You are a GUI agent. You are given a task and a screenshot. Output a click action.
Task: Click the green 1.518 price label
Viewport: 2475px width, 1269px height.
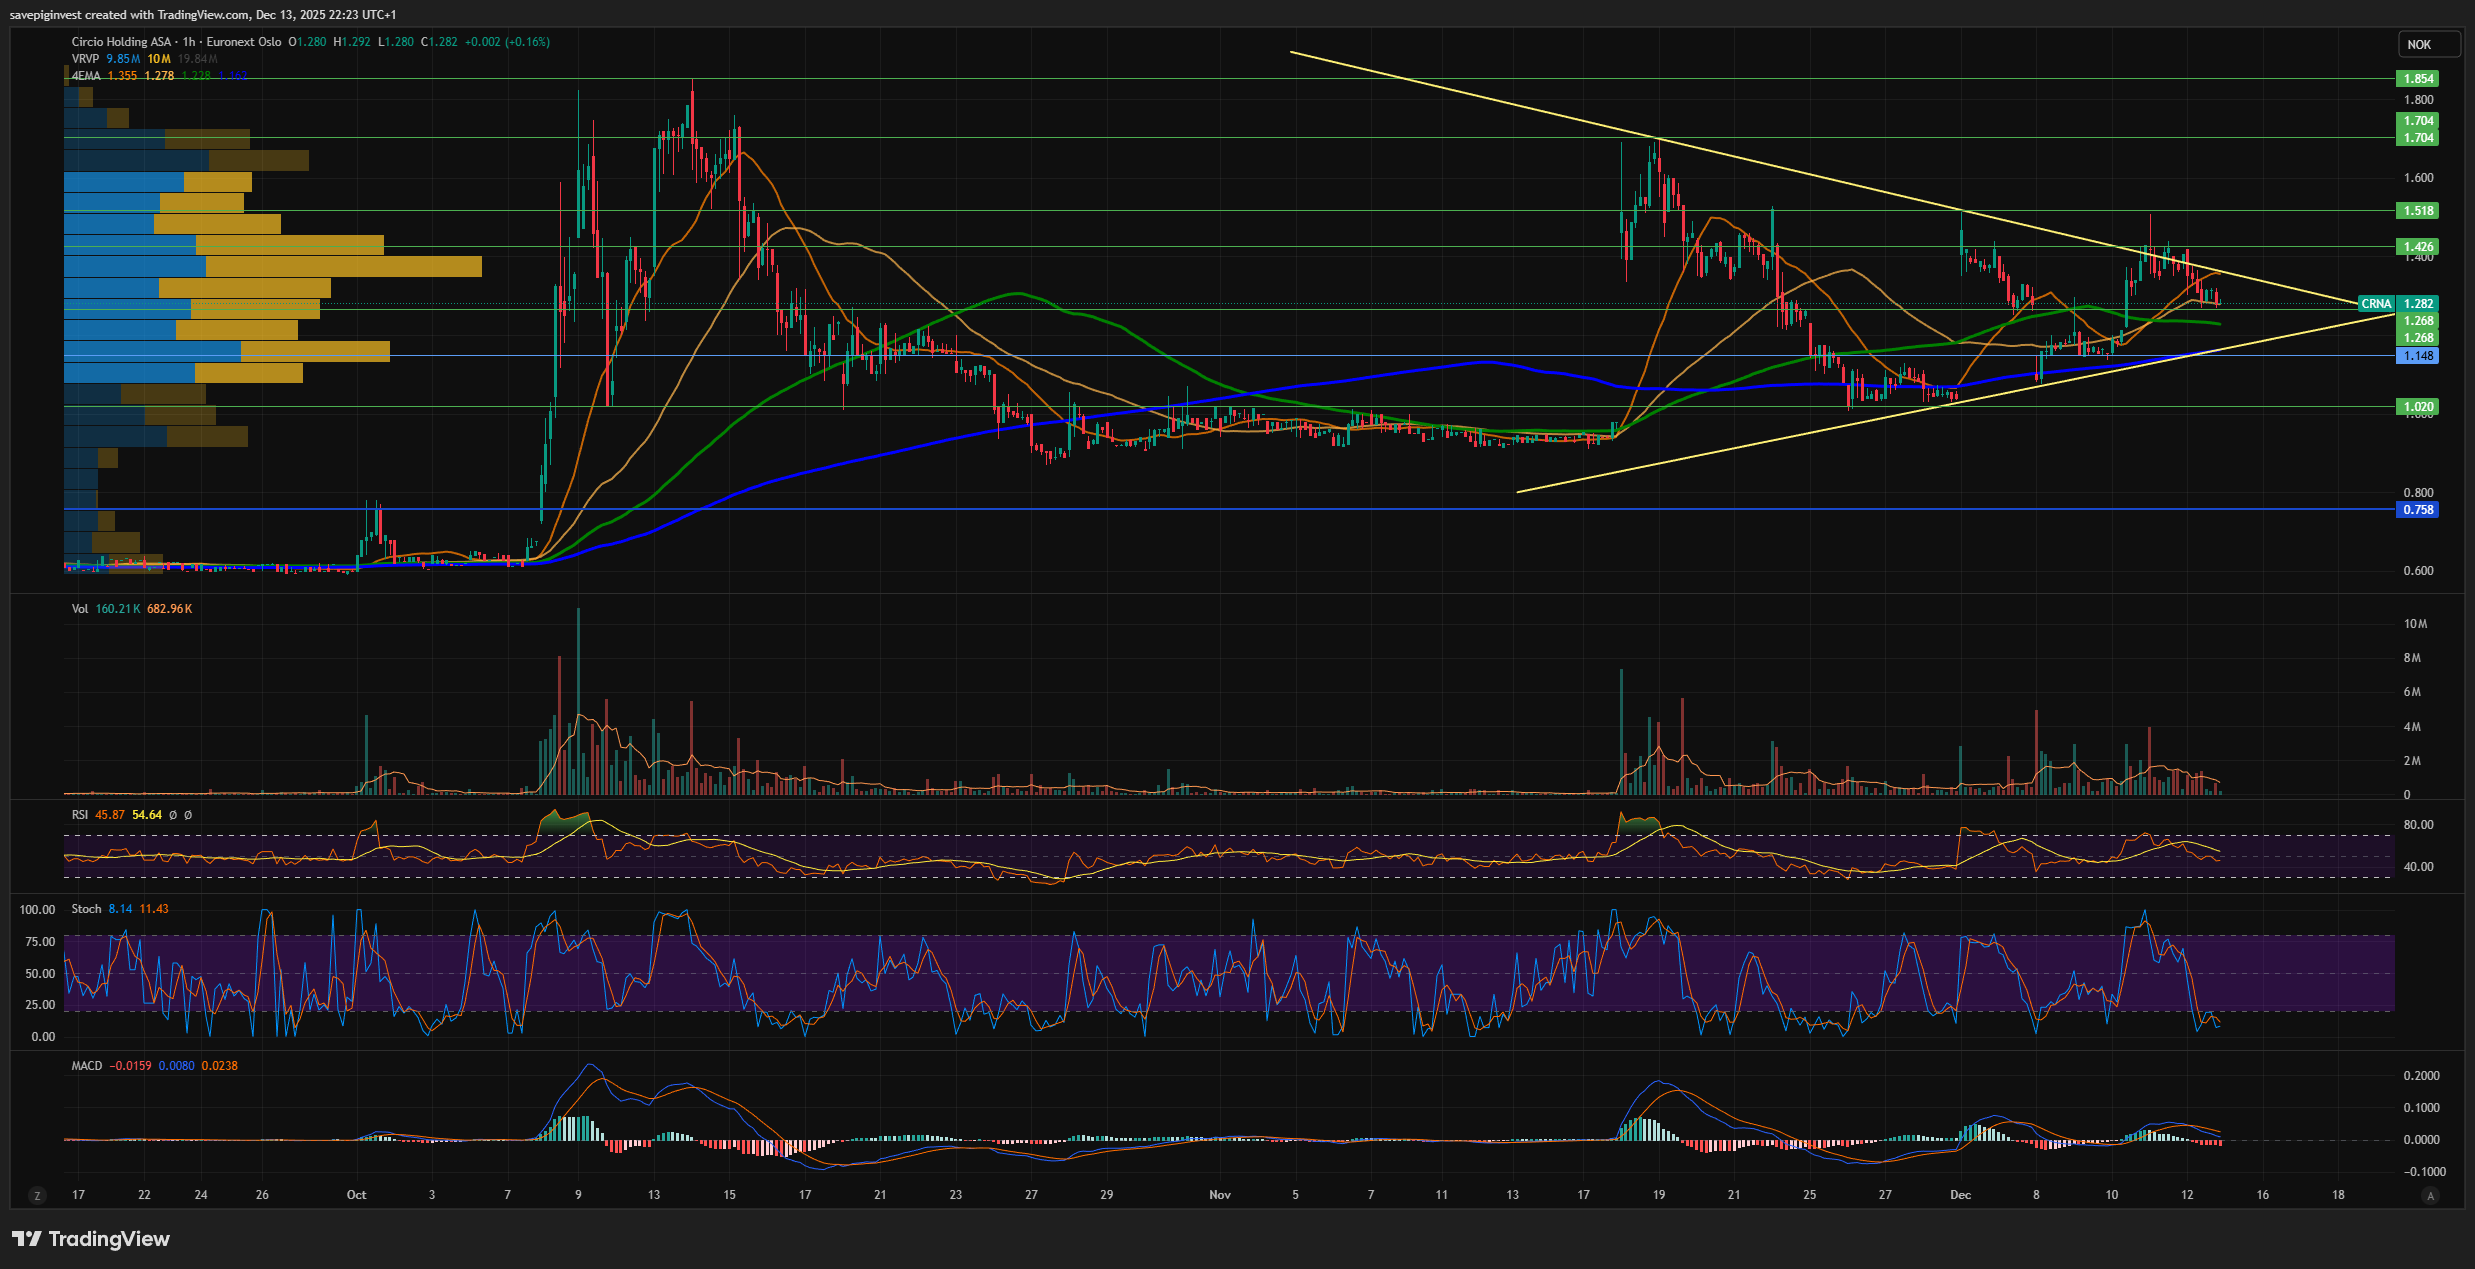pyautogui.click(x=2418, y=211)
